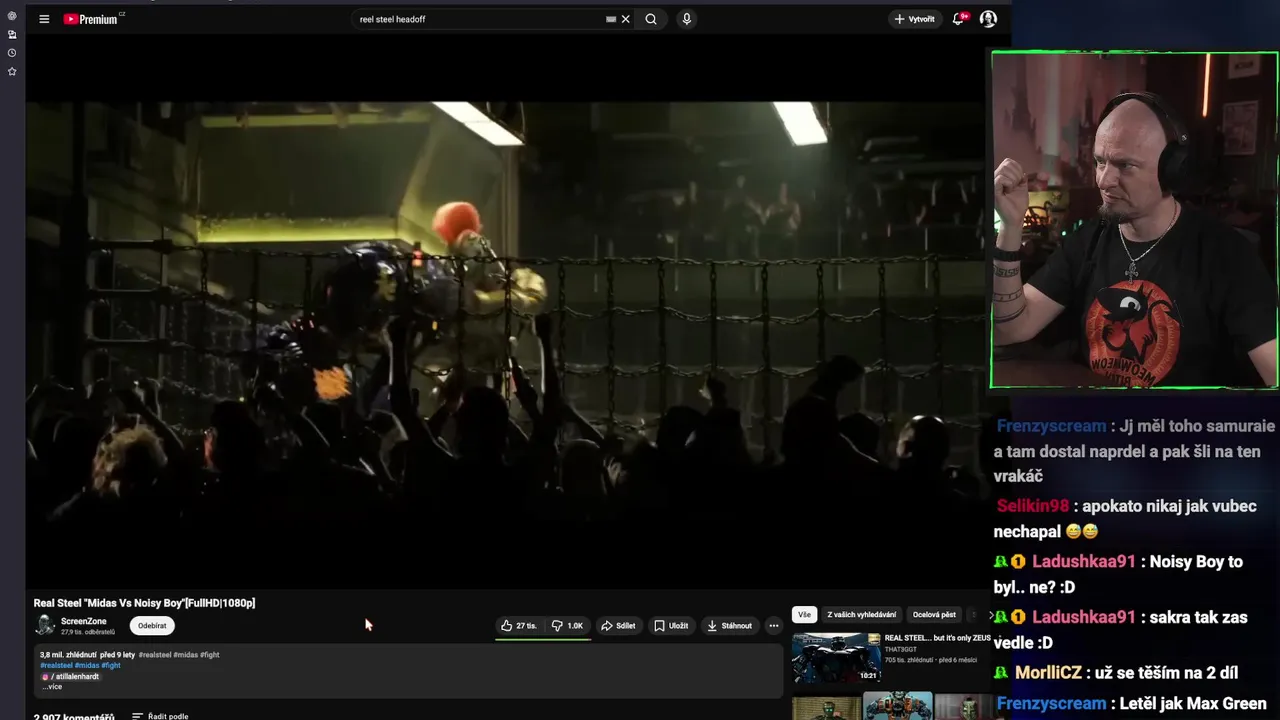Open the Řadit podle sort dropdown
This screenshot has height=720, width=1280.
(160, 716)
